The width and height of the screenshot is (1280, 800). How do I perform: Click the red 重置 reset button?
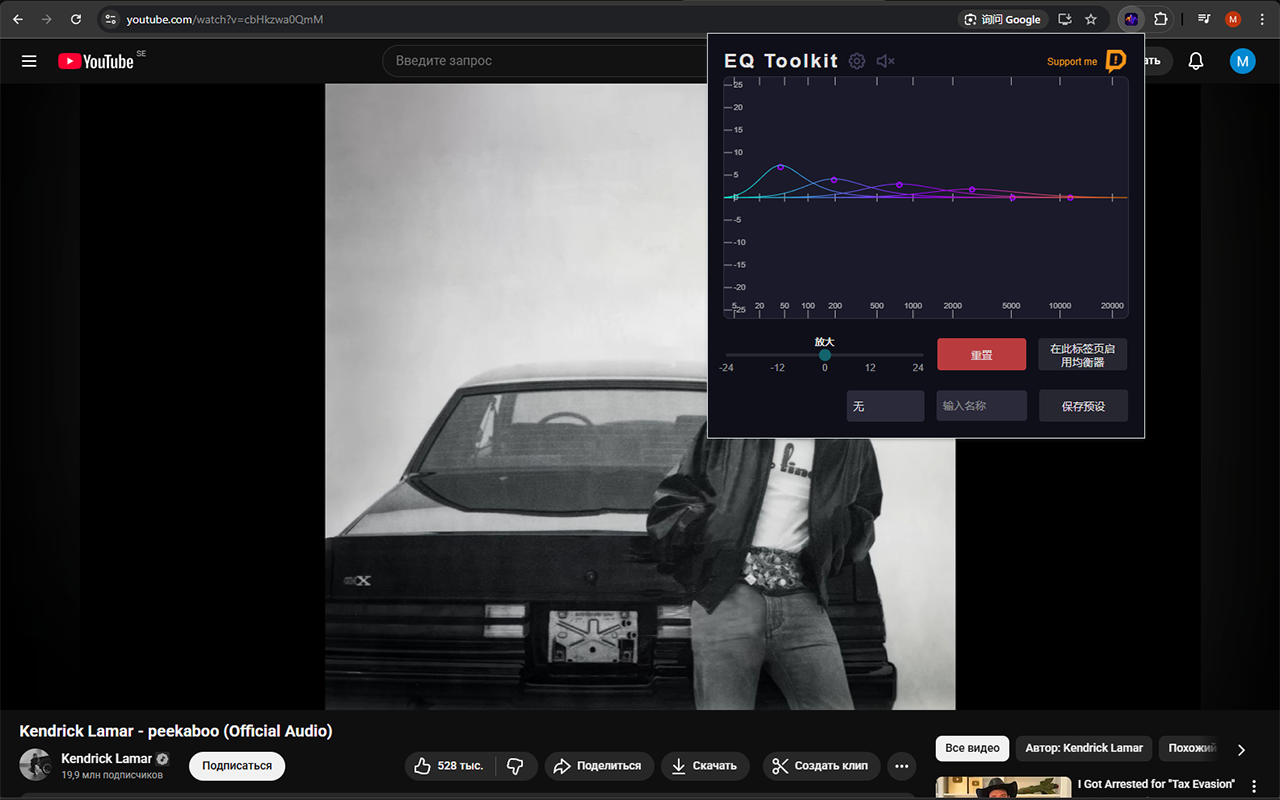click(x=981, y=355)
